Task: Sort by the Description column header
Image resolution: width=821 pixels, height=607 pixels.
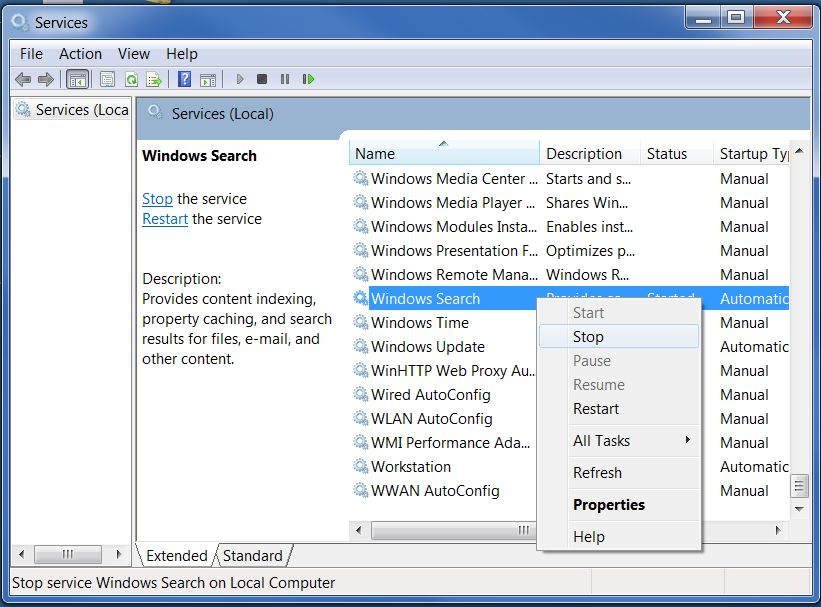Action: [590, 153]
